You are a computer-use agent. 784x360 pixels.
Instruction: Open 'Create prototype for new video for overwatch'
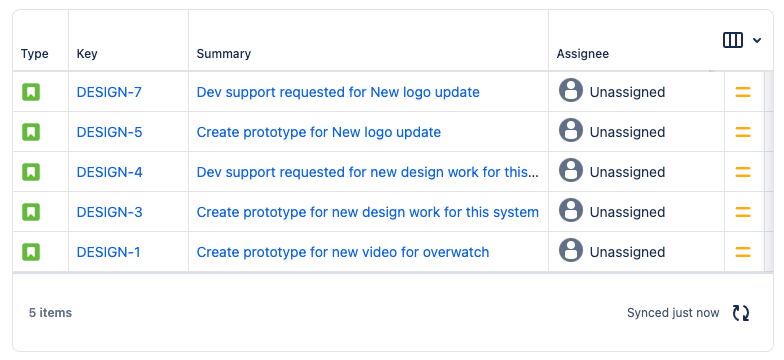342,252
